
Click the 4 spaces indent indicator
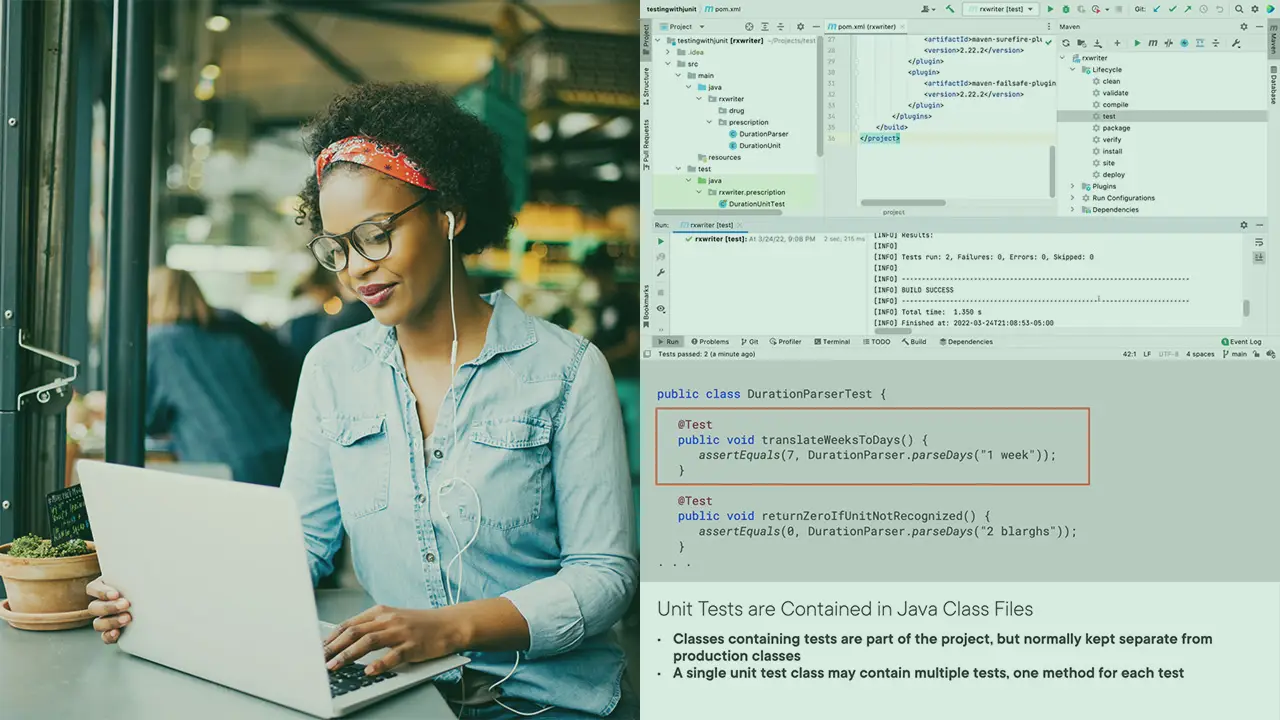[1201, 354]
